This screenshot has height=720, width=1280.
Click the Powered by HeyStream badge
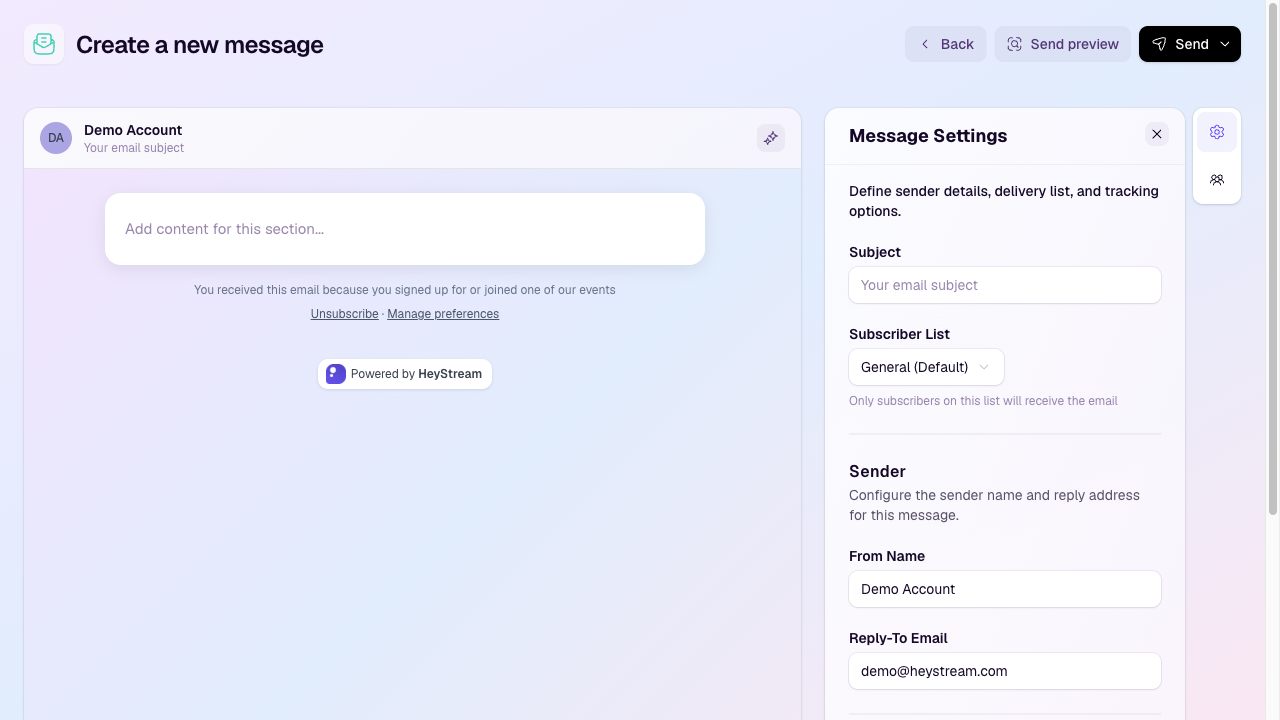point(405,374)
